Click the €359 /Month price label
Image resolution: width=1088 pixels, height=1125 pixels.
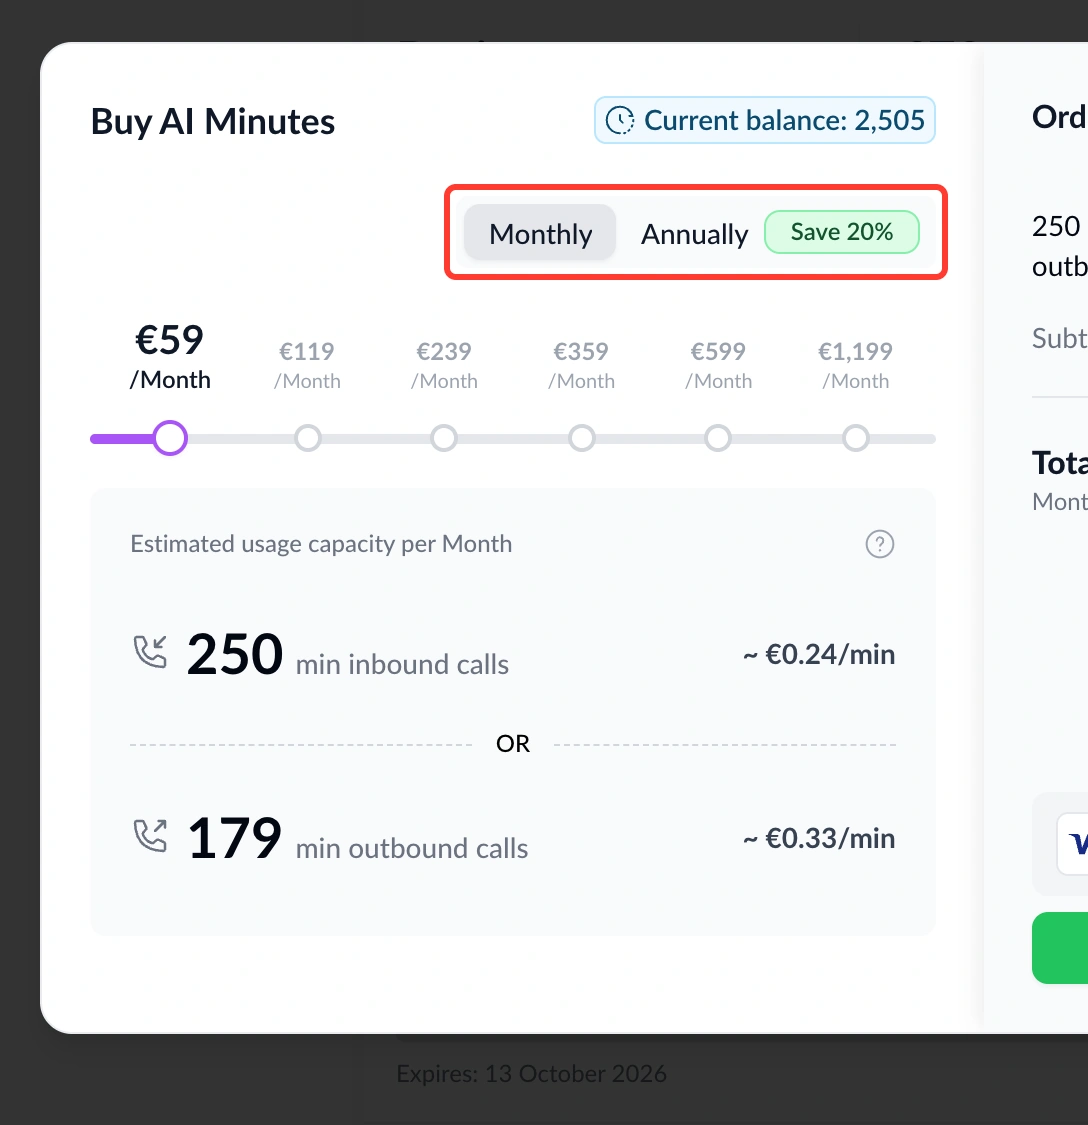[x=581, y=365]
